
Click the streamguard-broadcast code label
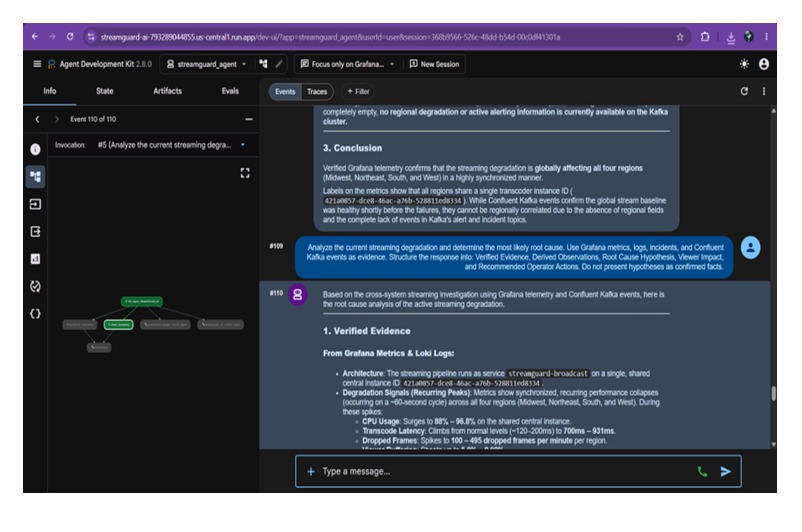point(548,373)
